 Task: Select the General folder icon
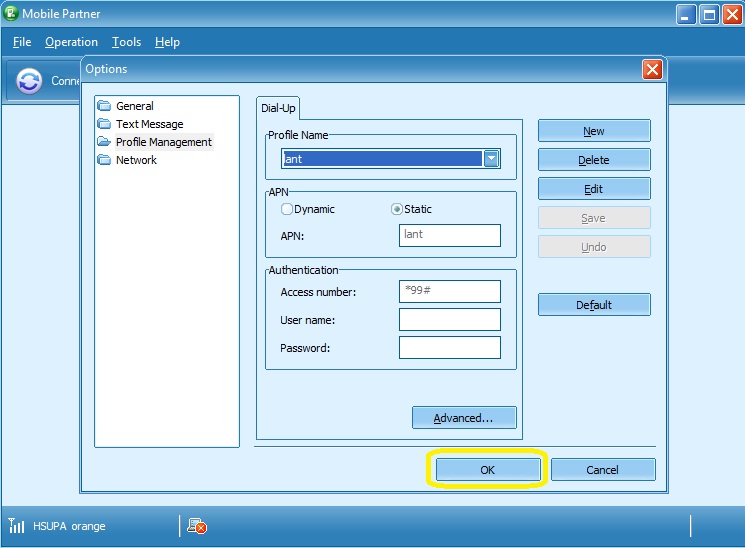pyautogui.click(x=104, y=106)
